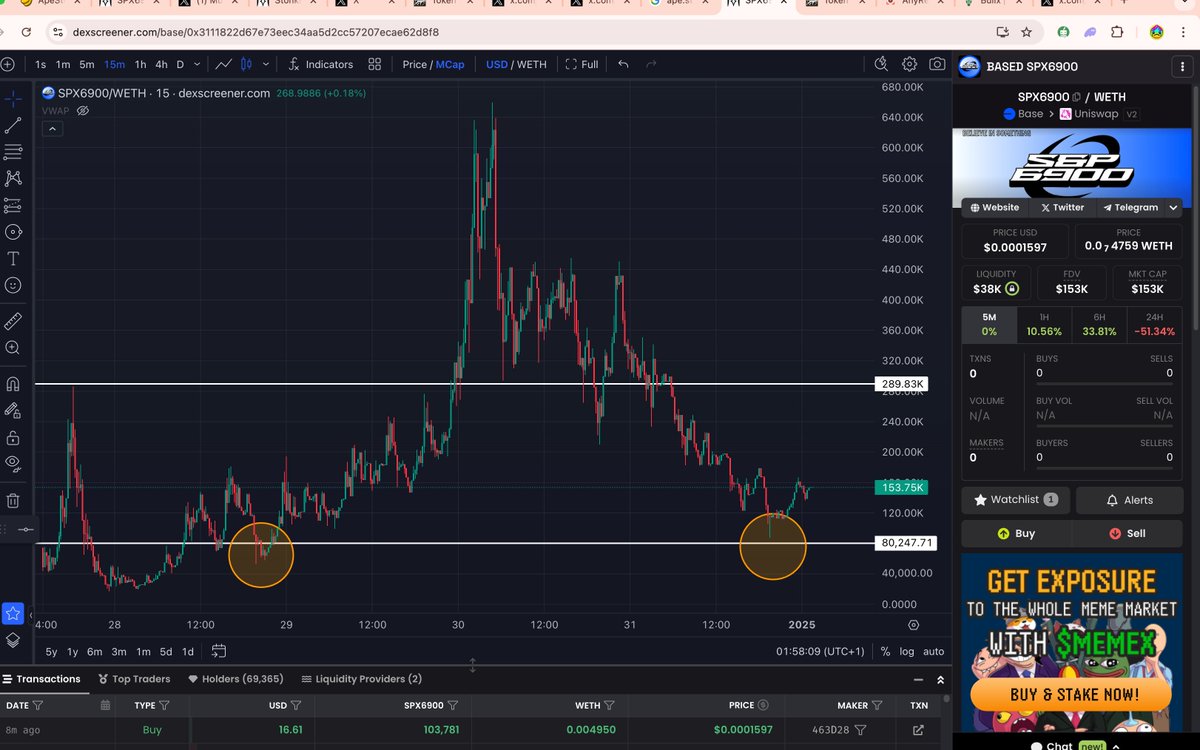Open the emoji icons tool
1200x750 pixels.
(13, 285)
